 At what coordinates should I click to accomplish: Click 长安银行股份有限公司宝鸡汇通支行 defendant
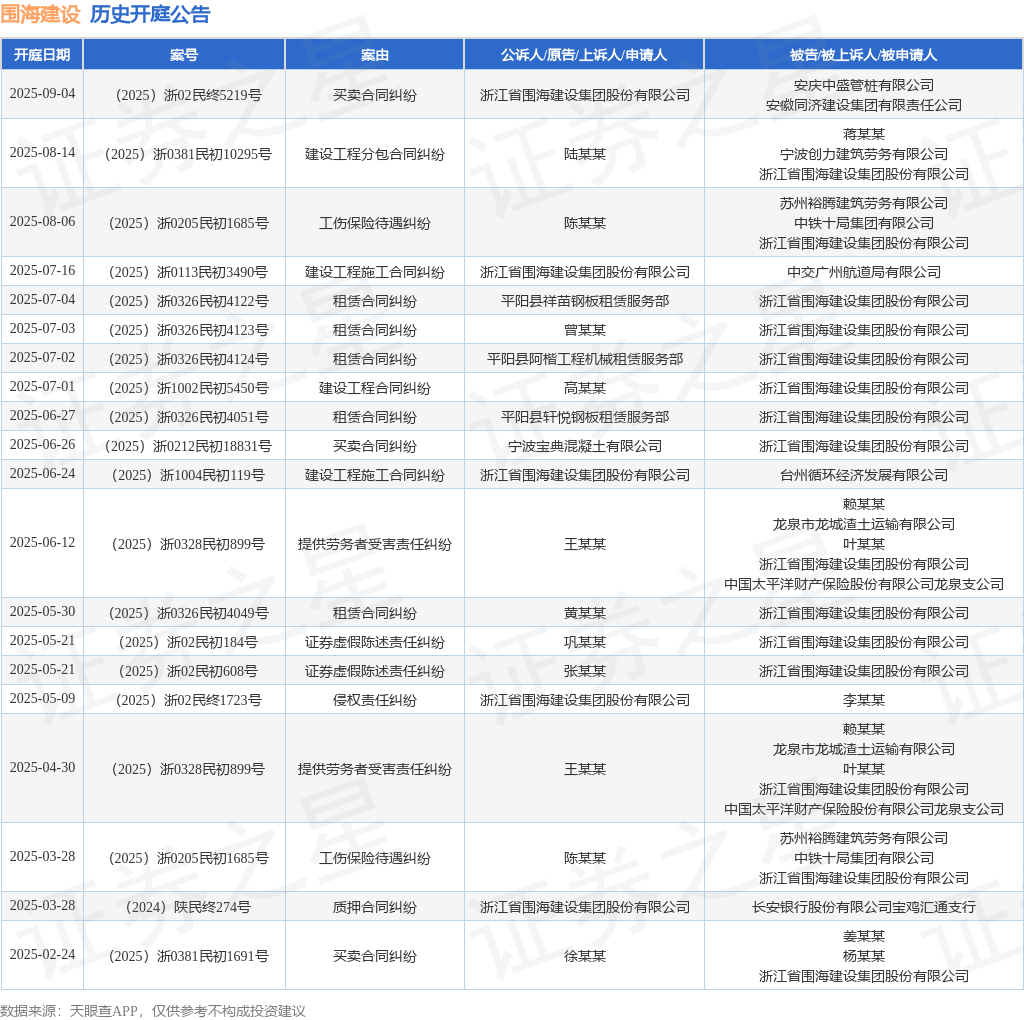click(863, 907)
